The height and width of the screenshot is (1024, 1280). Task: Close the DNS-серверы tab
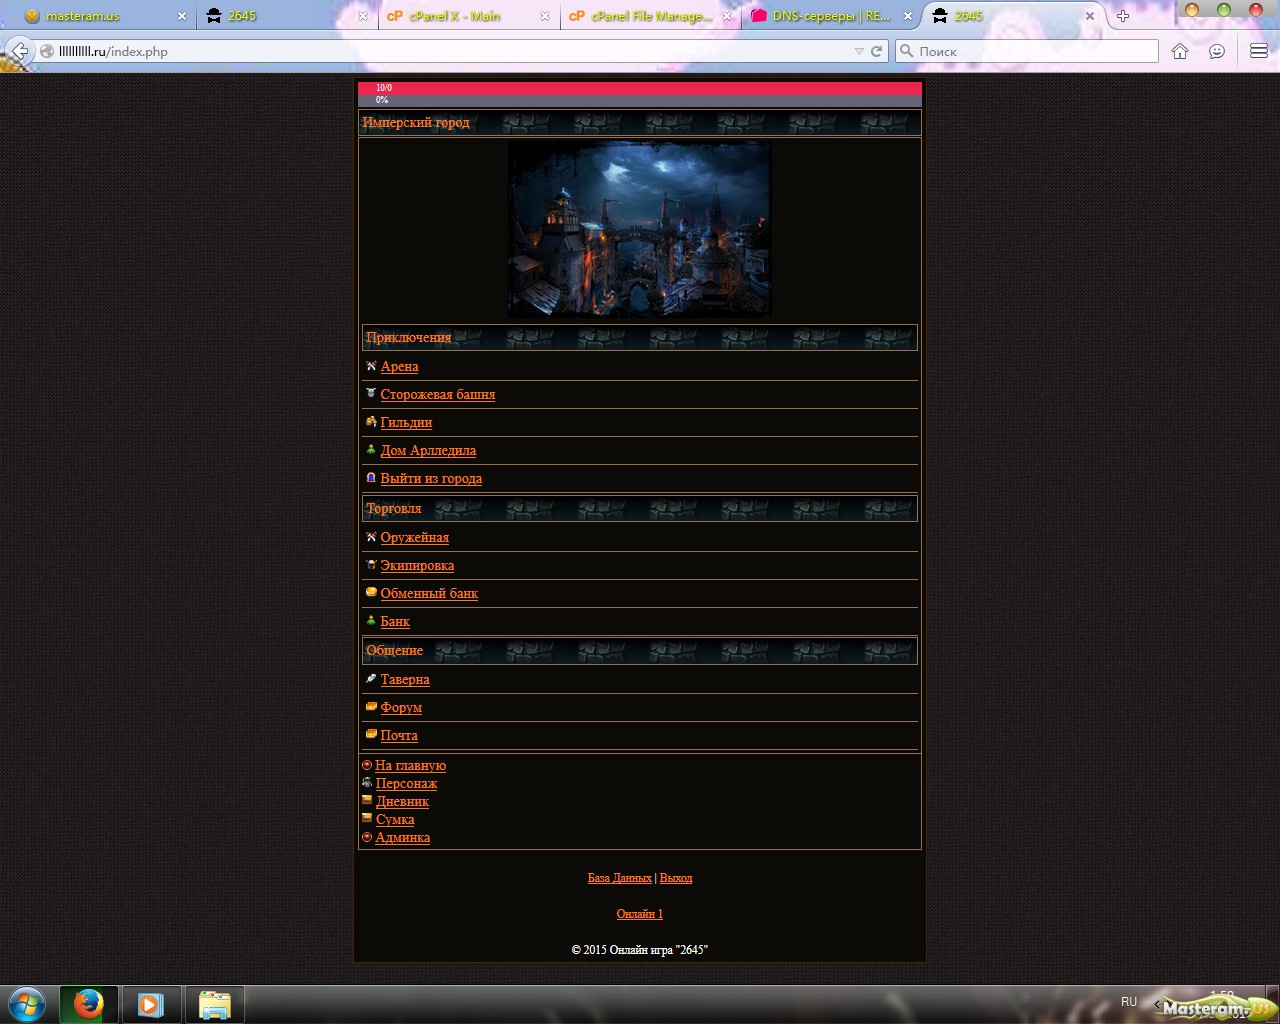tap(908, 16)
